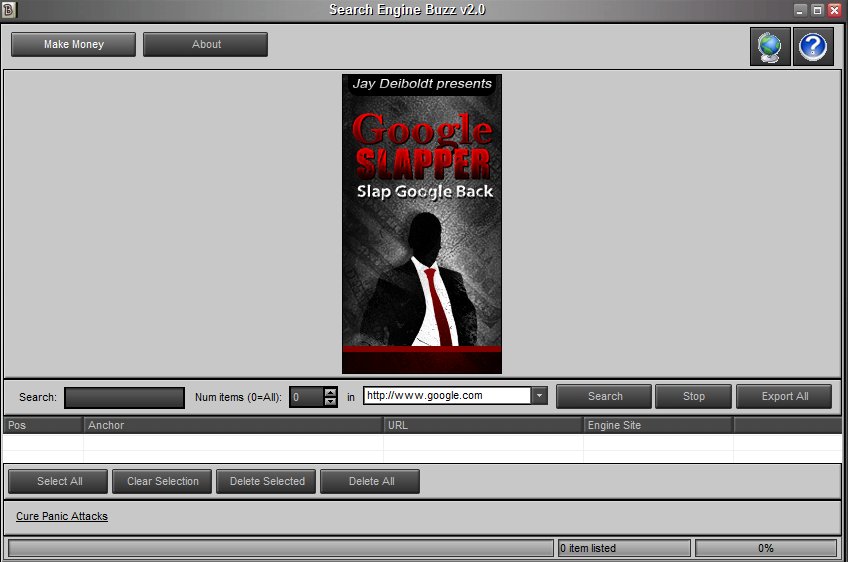Minimize the Search Engine Buzz window
This screenshot has height=562, width=848.
point(800,10)
